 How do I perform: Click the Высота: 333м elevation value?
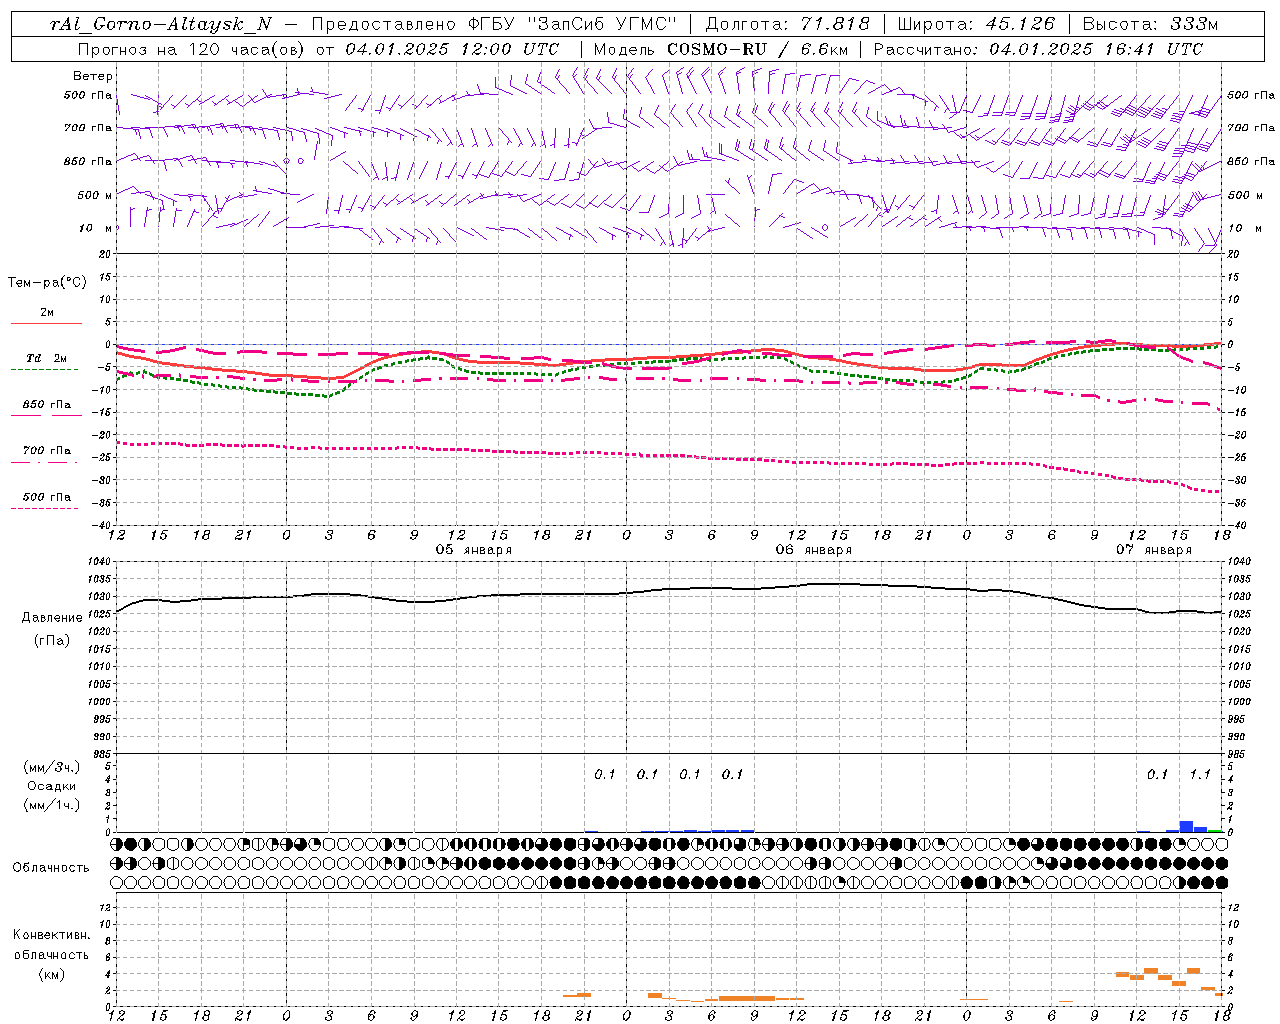pyautogui.click(x=1151, y=24)
